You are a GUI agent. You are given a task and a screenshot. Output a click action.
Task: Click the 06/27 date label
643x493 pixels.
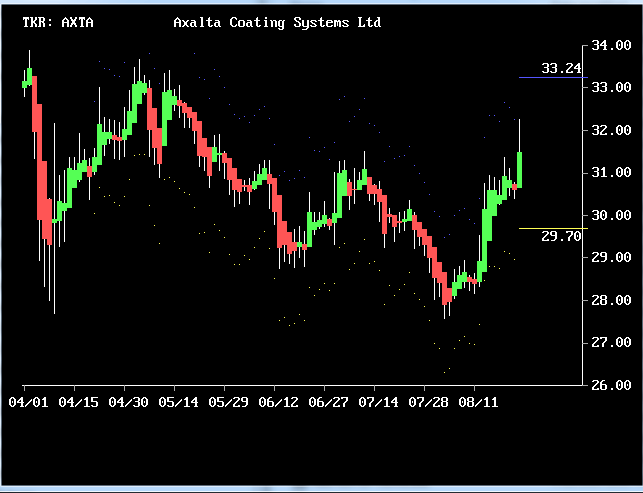tap(328, 402)
